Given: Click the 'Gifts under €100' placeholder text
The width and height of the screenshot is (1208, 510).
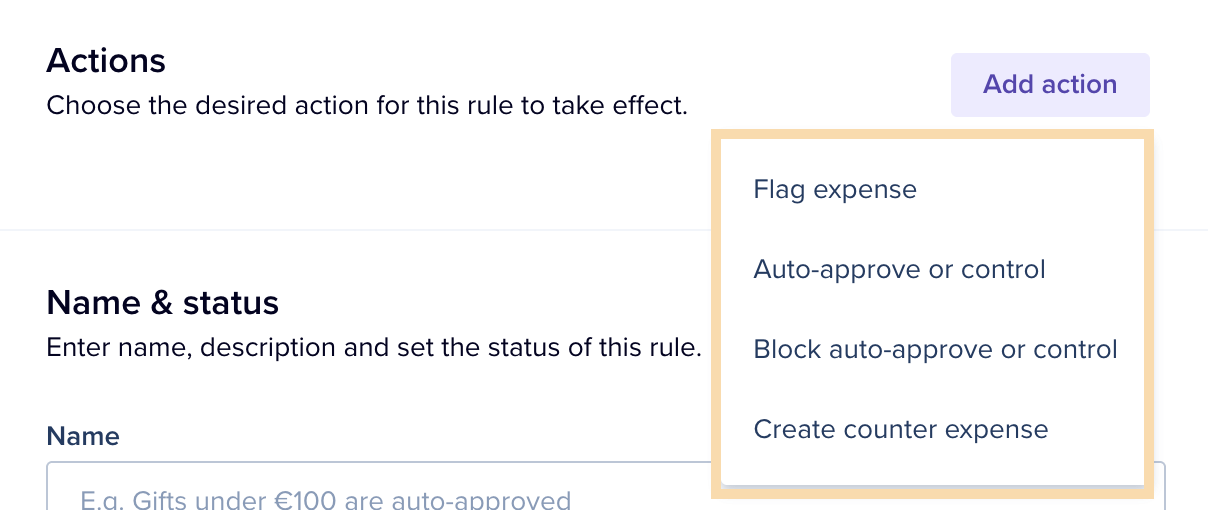Looking at the screenshot, I should click(x=325, y=499).
